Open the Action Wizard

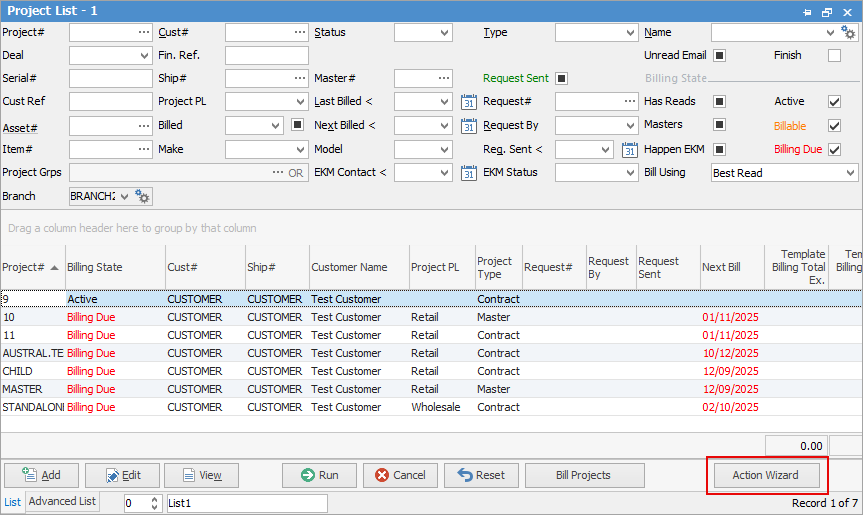pos(767,475)
